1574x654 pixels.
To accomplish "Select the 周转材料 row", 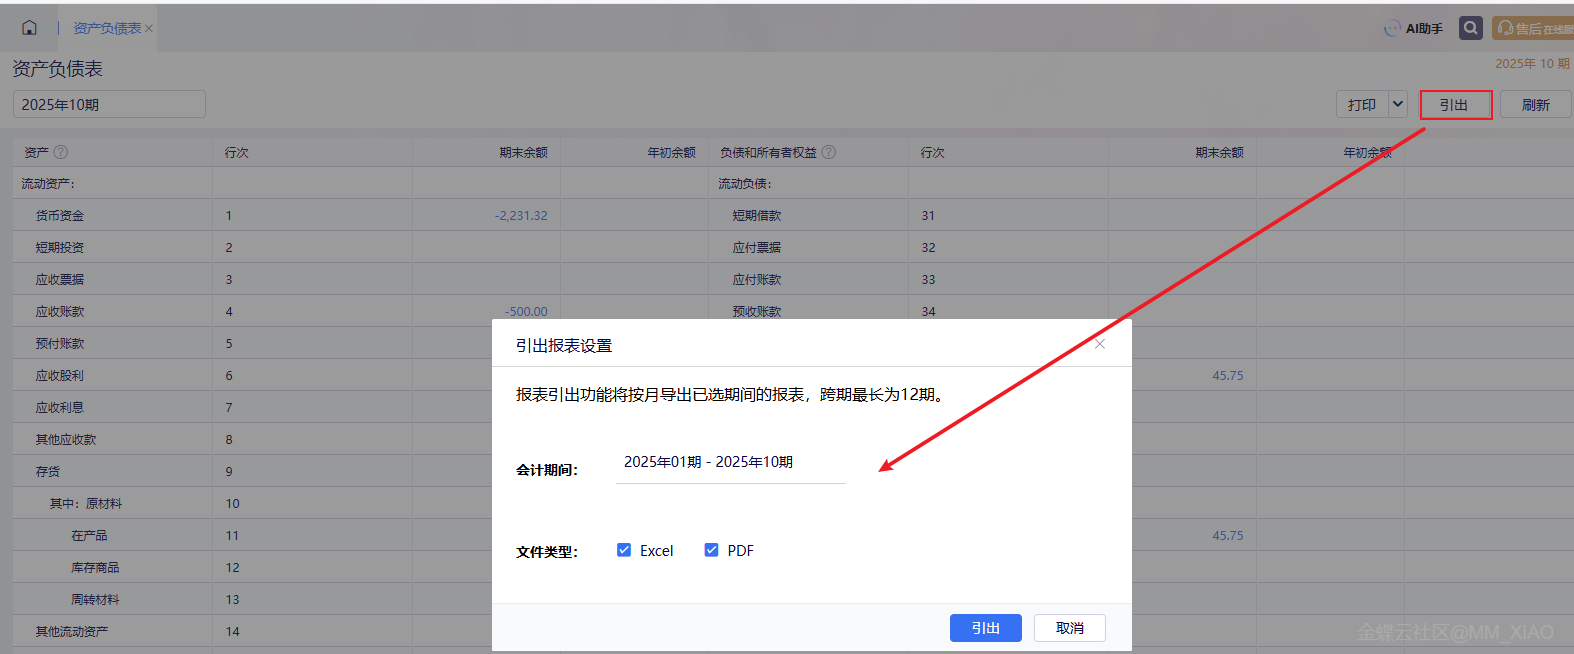I will pos(95,600).
